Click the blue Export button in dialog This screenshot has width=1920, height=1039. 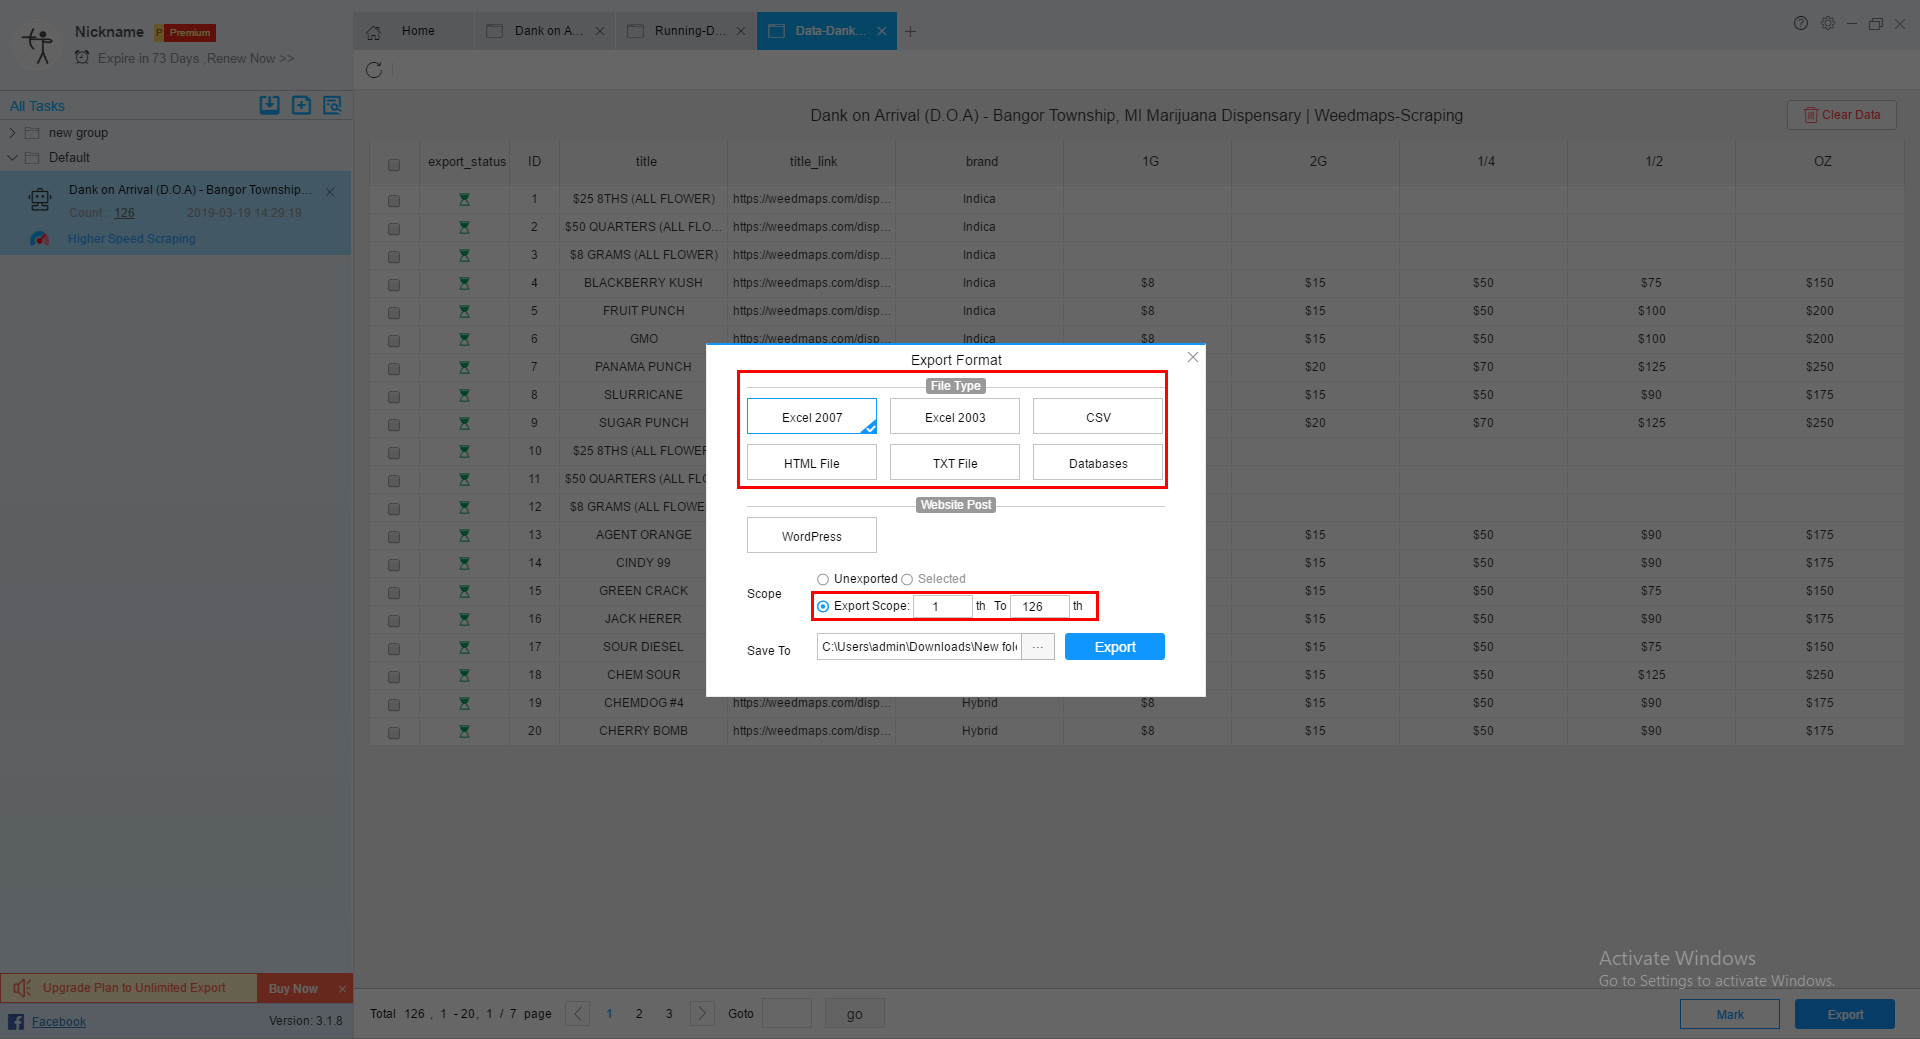click(x=1115, y=647)
